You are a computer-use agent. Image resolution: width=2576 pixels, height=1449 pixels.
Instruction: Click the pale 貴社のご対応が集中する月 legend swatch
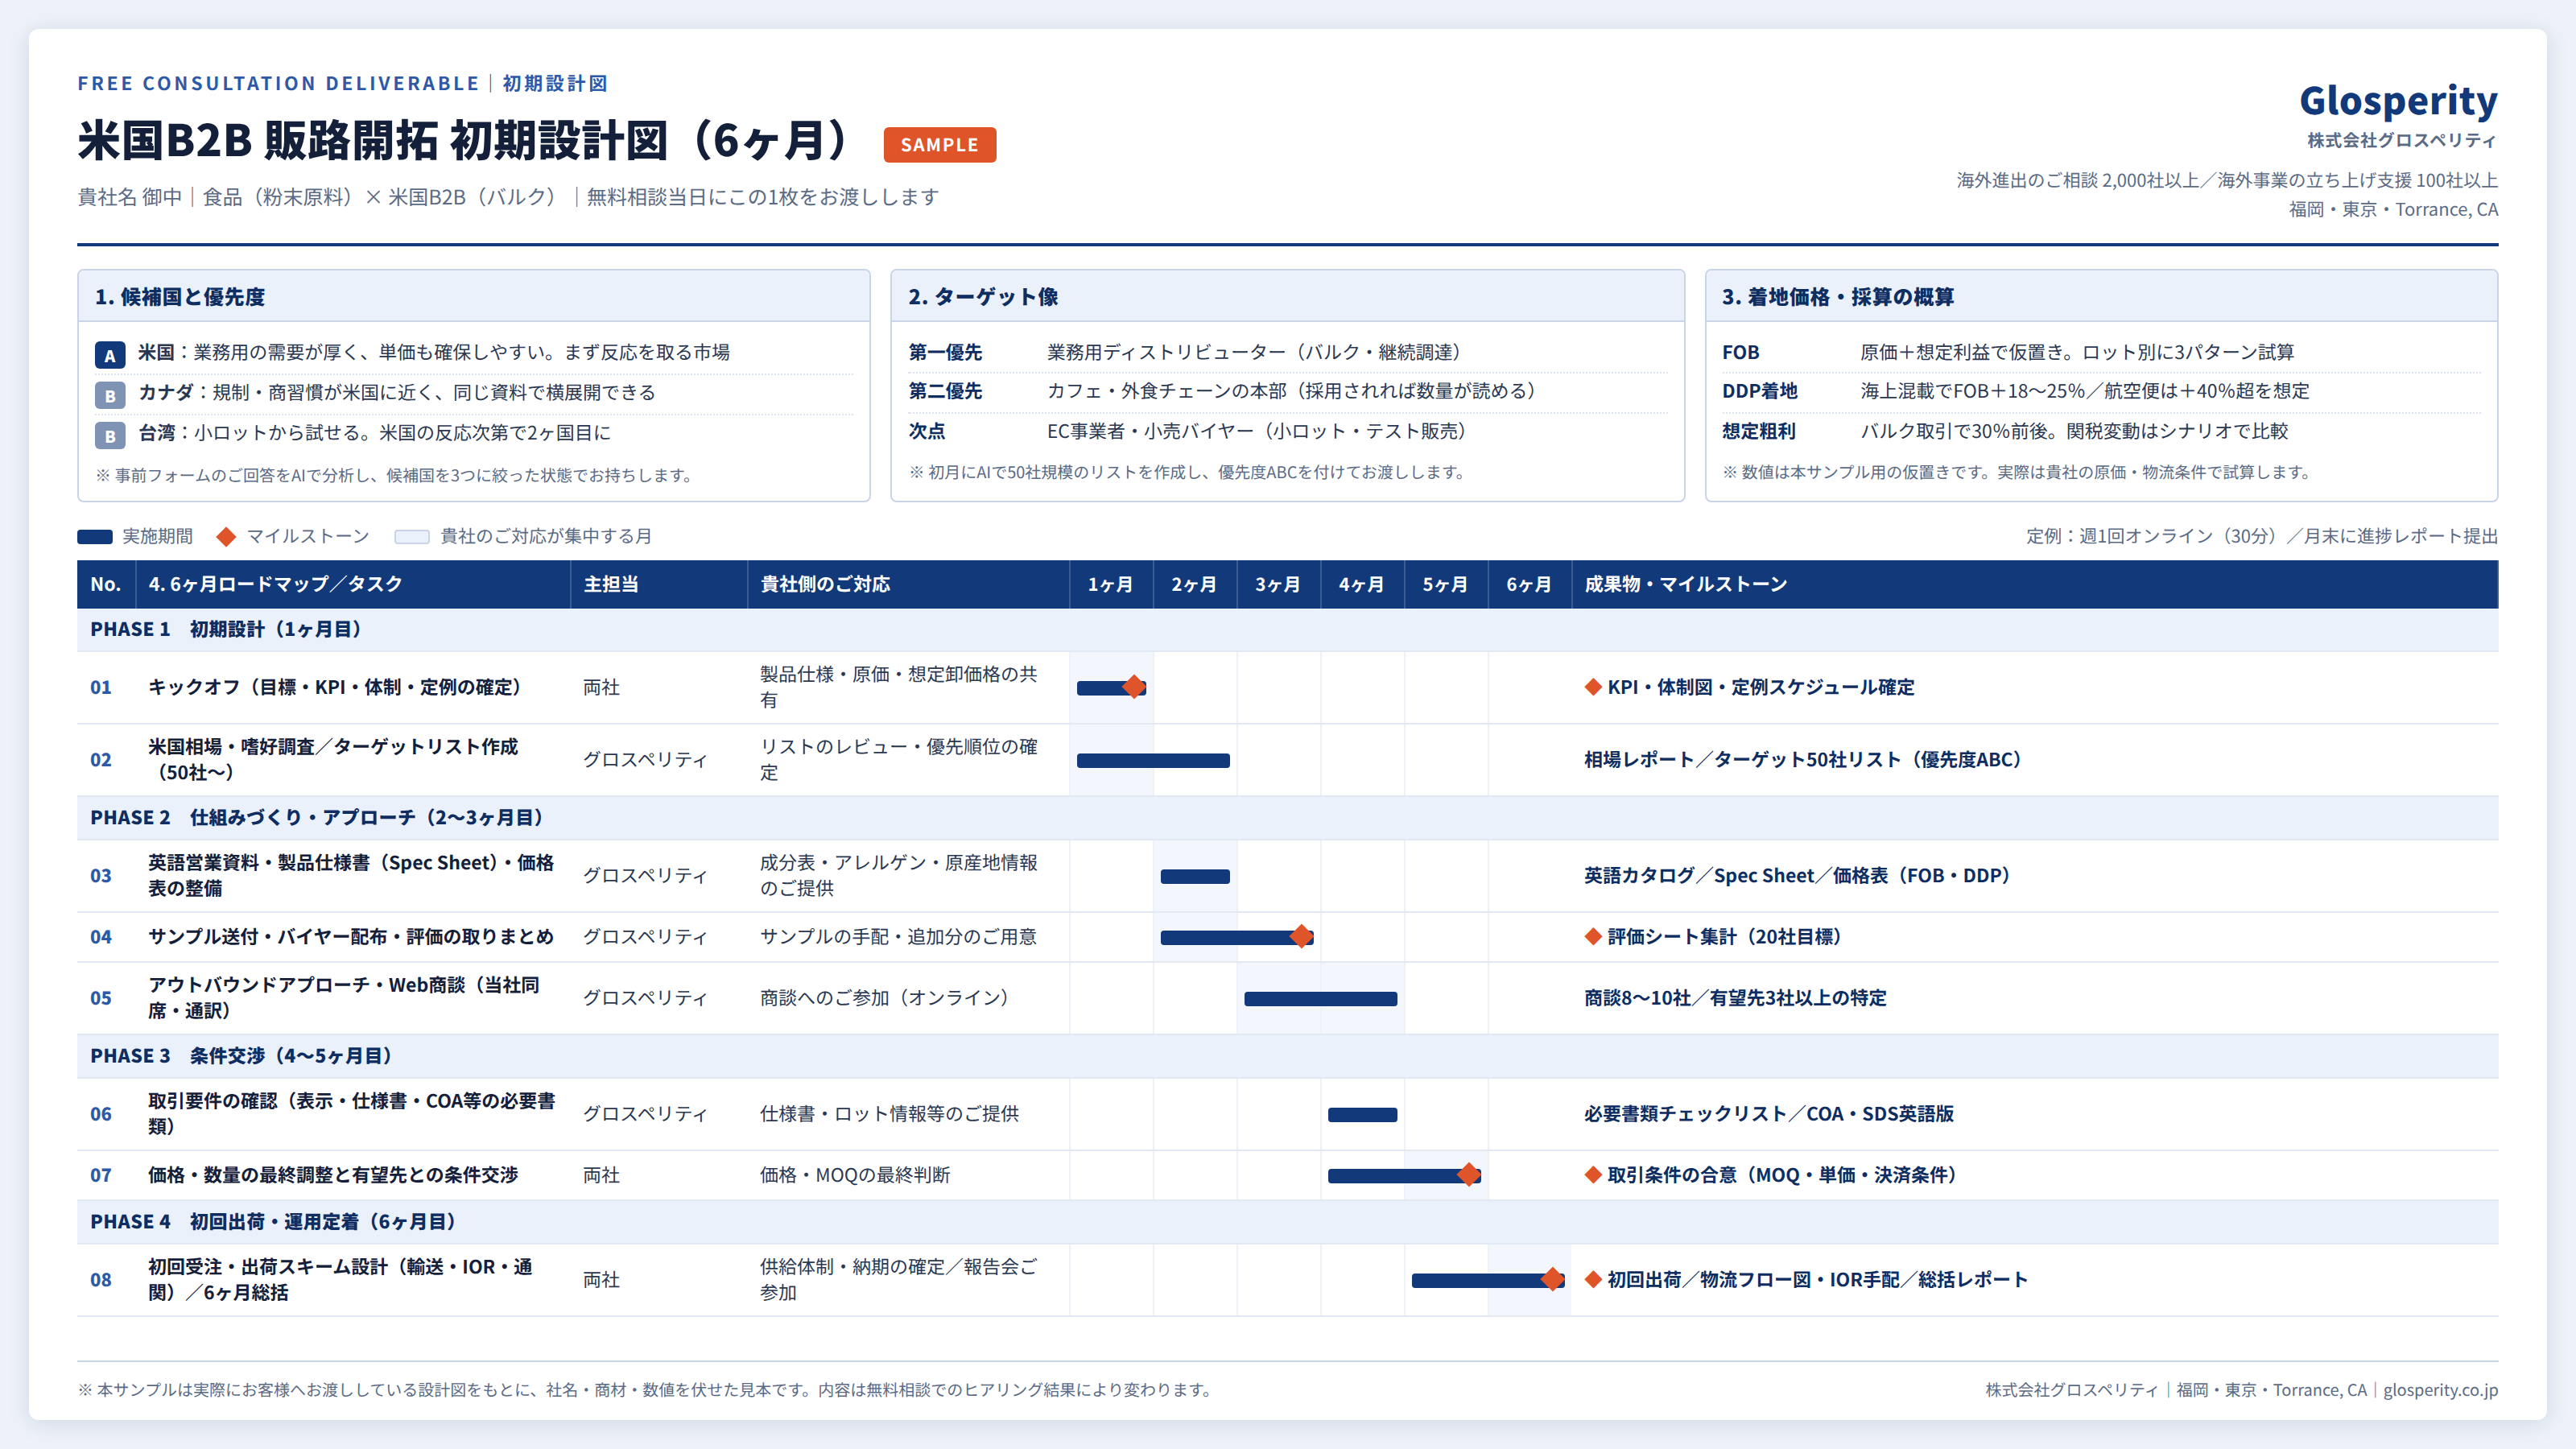click(x=412, y=537)
